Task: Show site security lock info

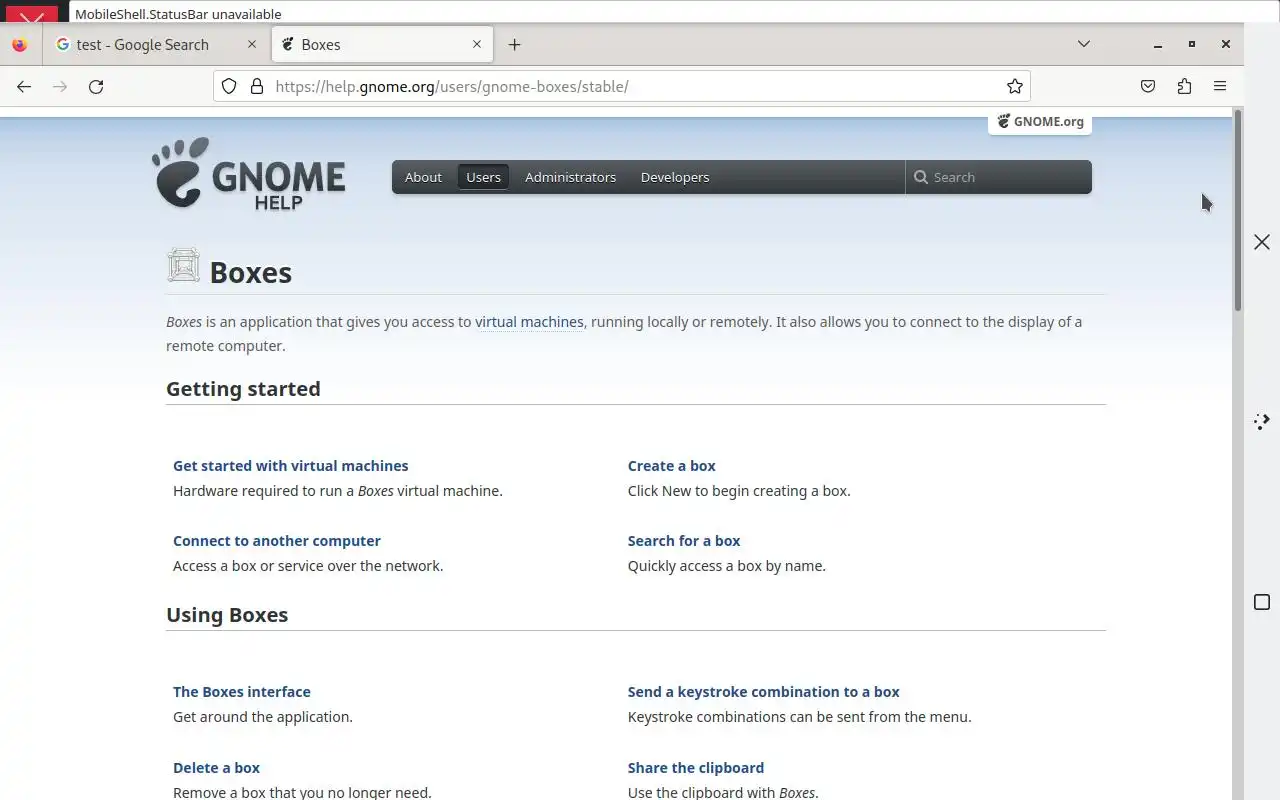Action: [x=256, y=87]
